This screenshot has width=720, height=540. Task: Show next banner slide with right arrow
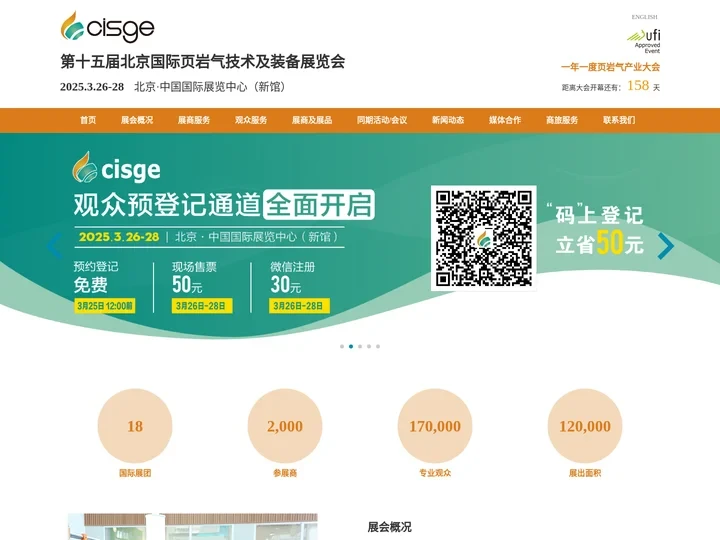point(665,246)
